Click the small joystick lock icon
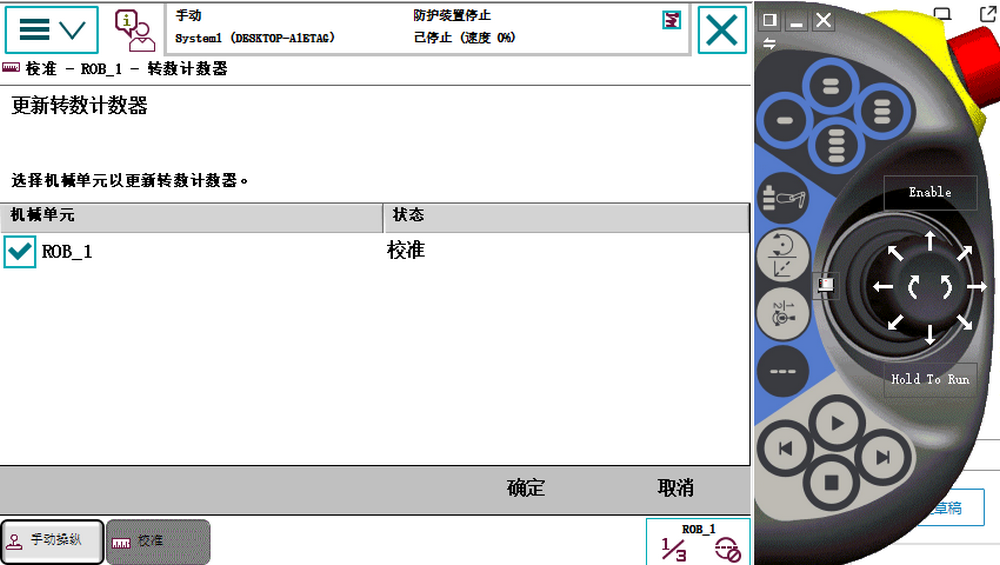 (826, 284)
